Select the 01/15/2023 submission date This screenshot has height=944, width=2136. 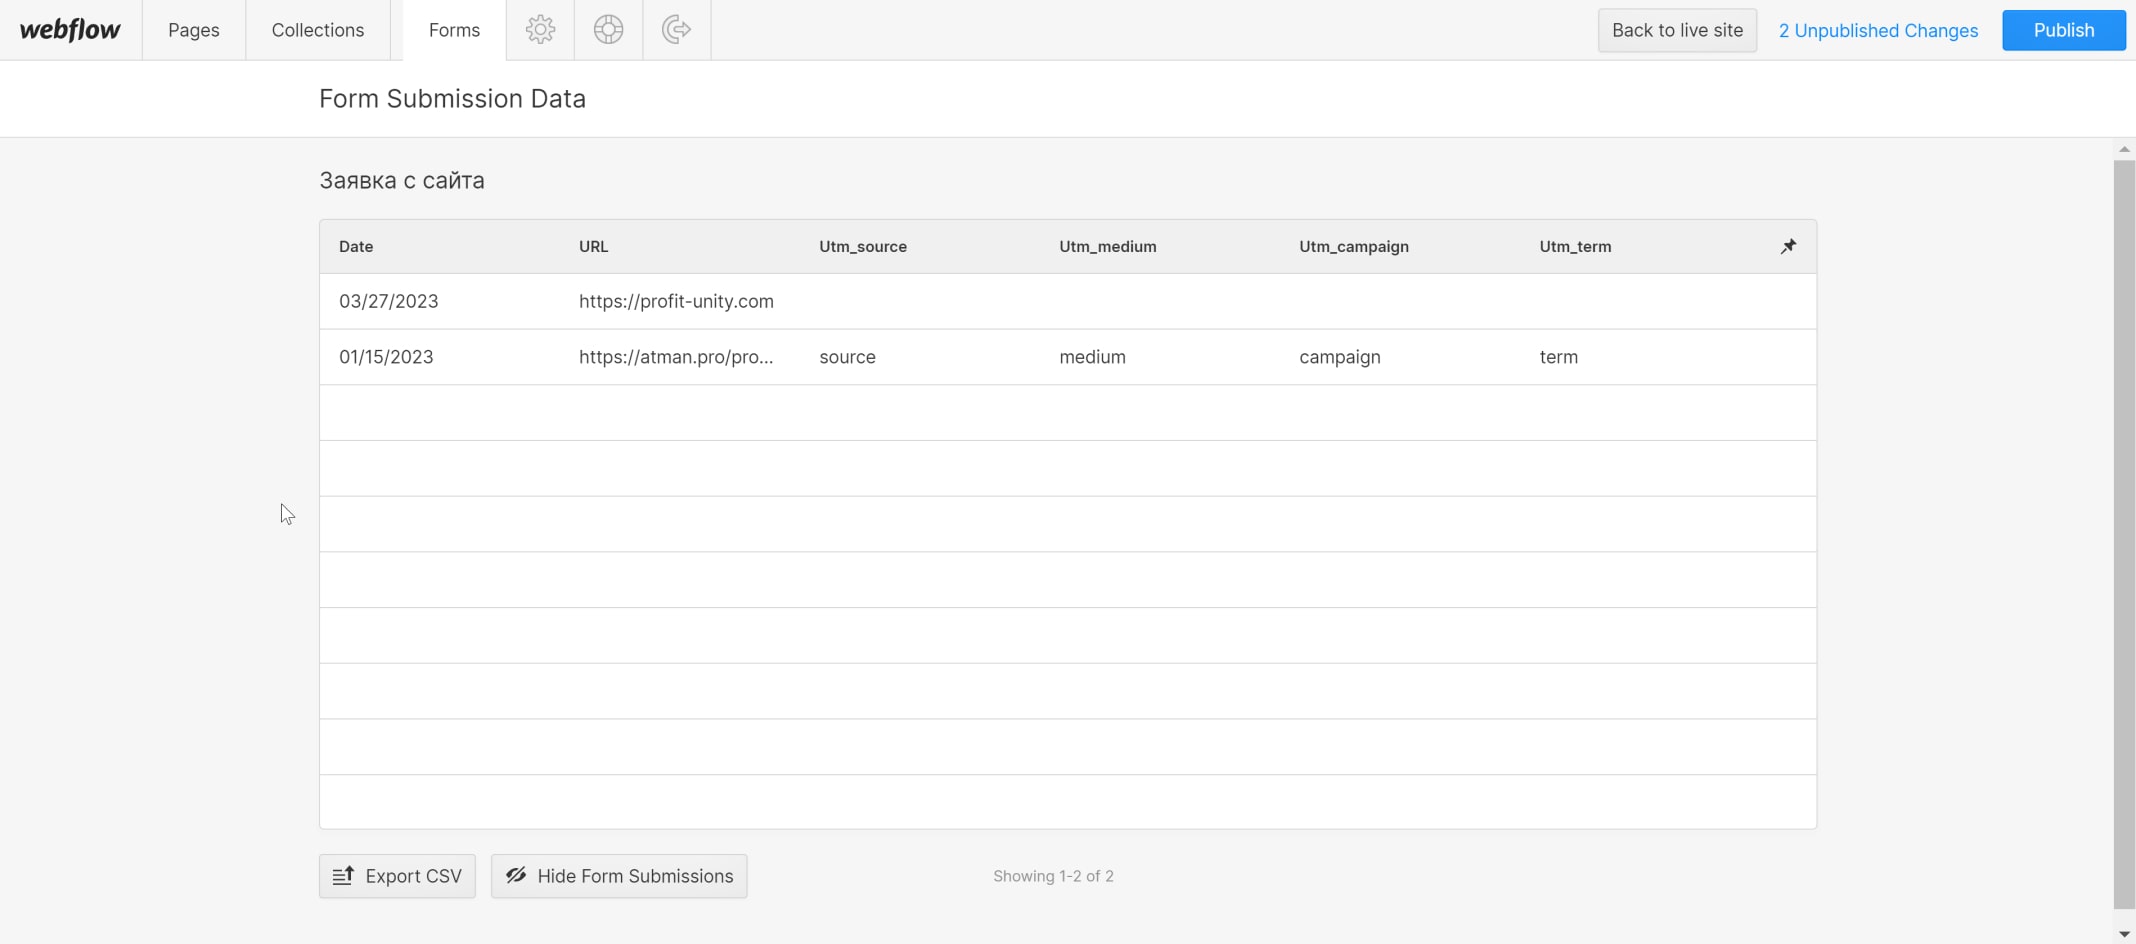(386, 357)
